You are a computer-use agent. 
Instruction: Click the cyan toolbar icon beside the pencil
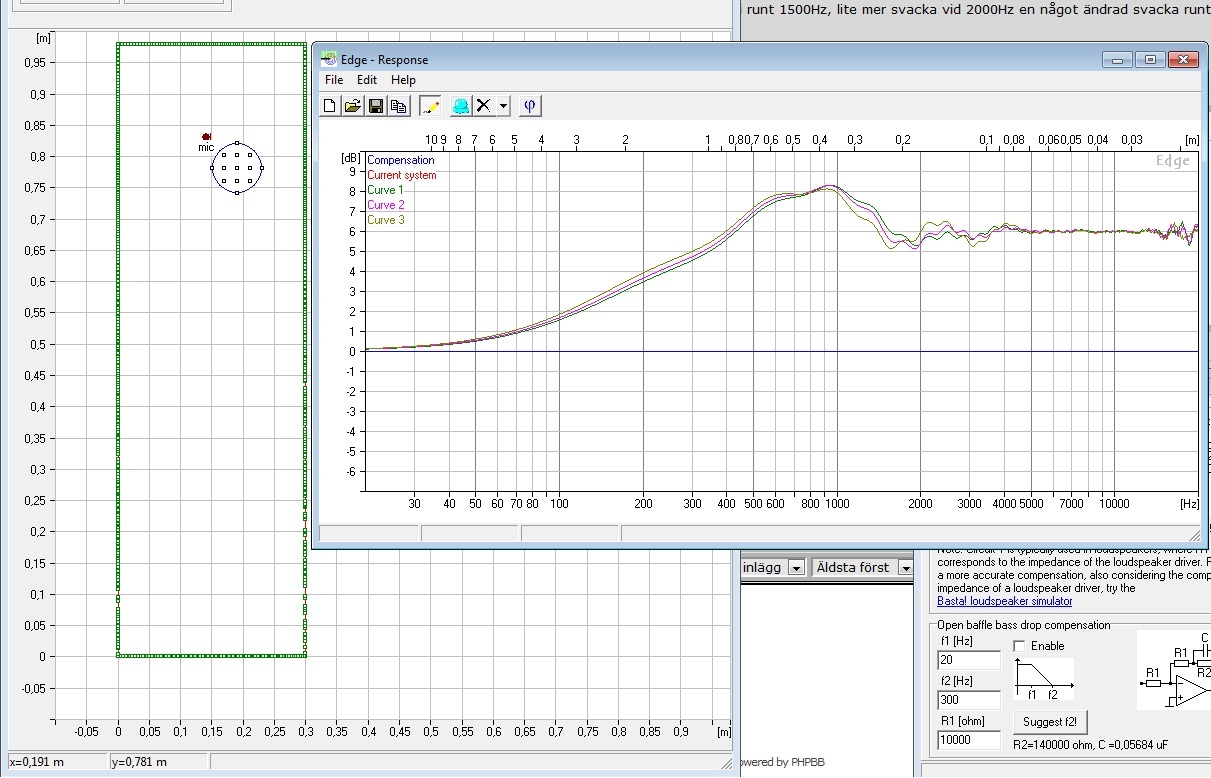(x=460, y=106)
